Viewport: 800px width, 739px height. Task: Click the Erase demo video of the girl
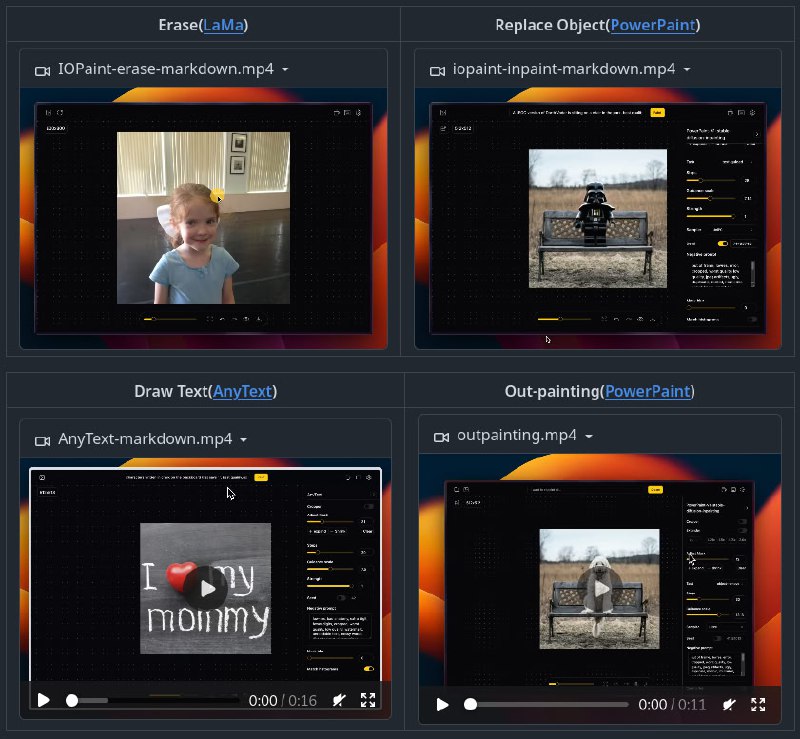pyautogui.click(x=204, y=218)
